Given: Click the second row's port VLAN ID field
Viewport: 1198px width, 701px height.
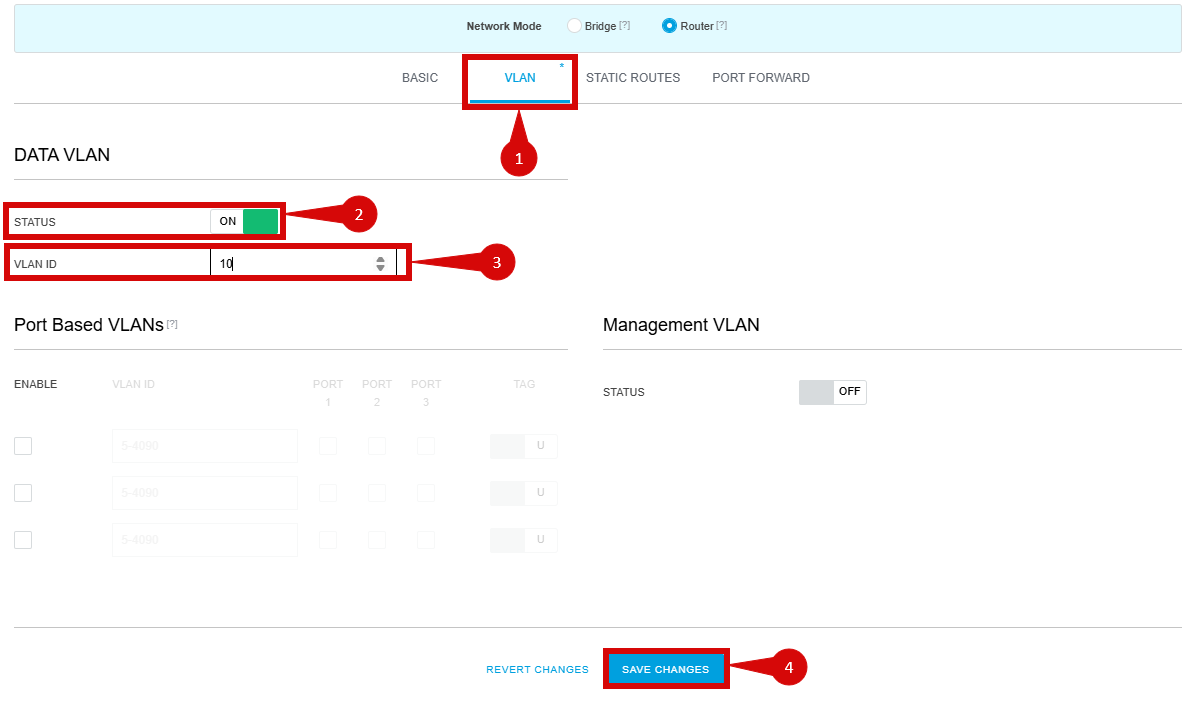Looking at the screenshot, I should (x=205, y=493).
